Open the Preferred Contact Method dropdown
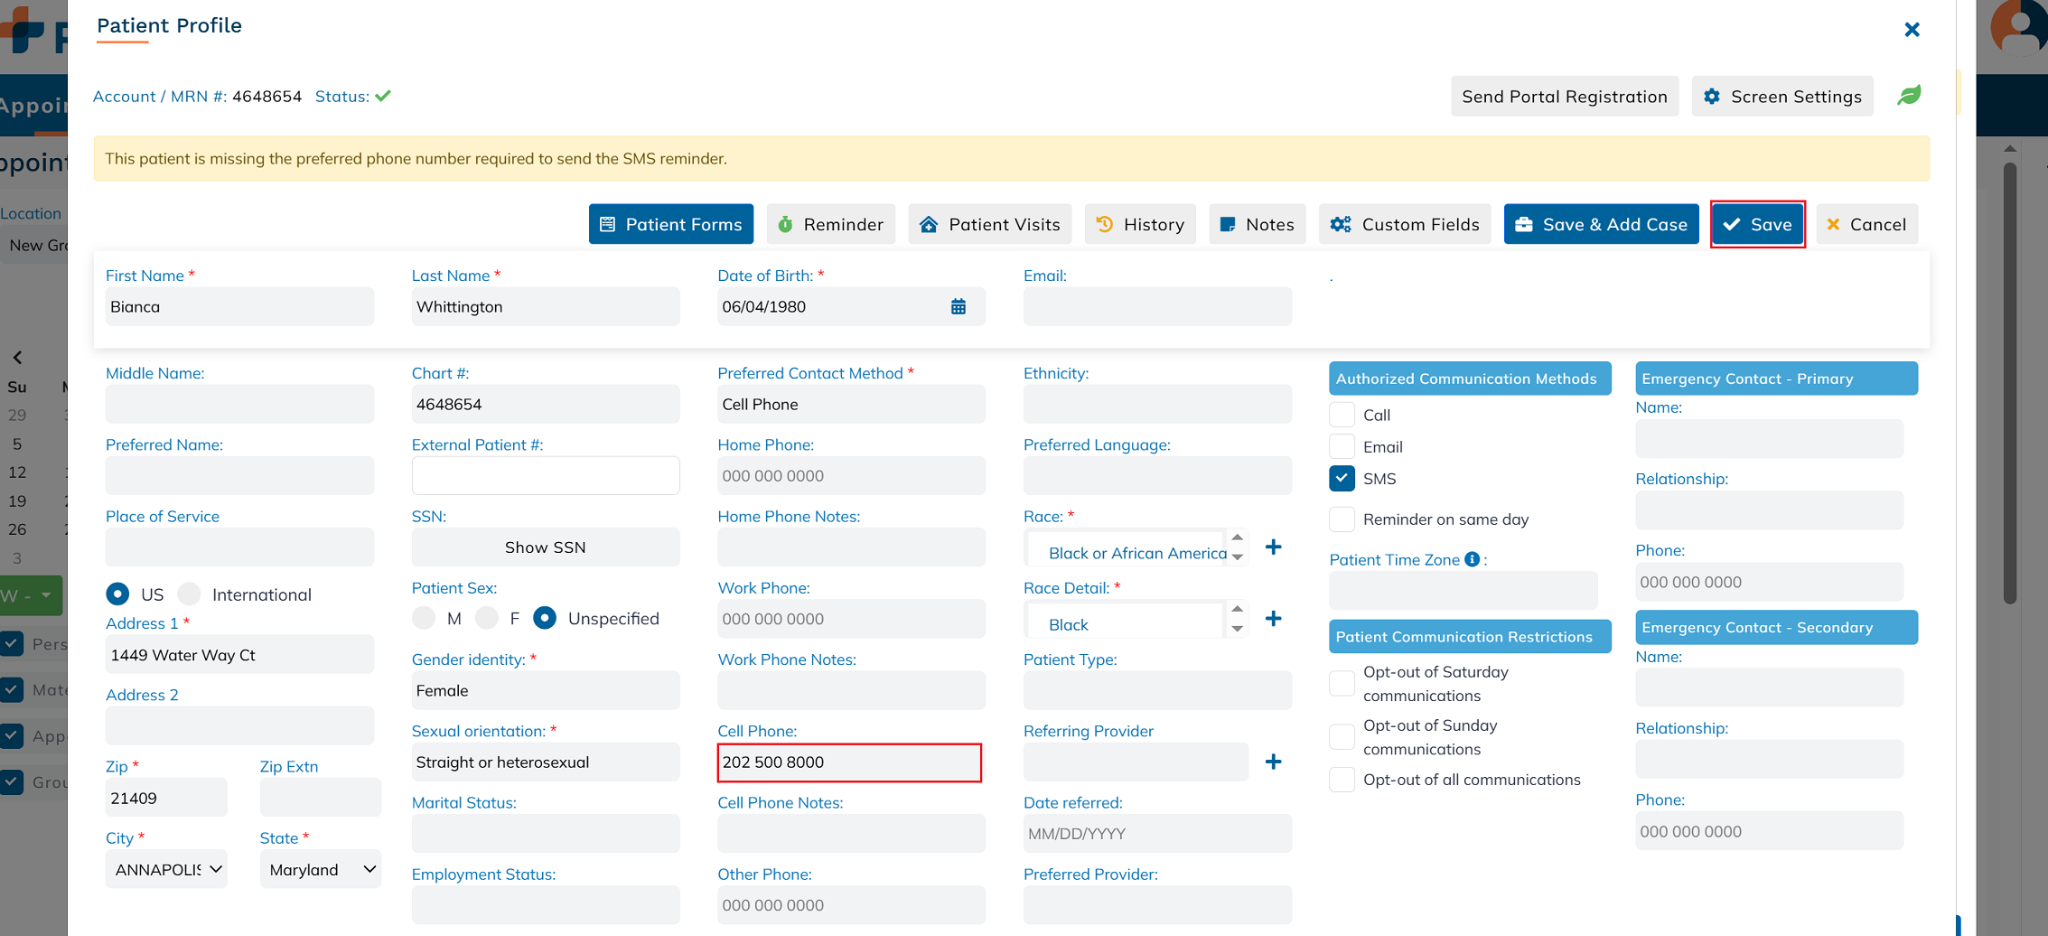Screen dimensions: 2048x936 tap(850, 405)
